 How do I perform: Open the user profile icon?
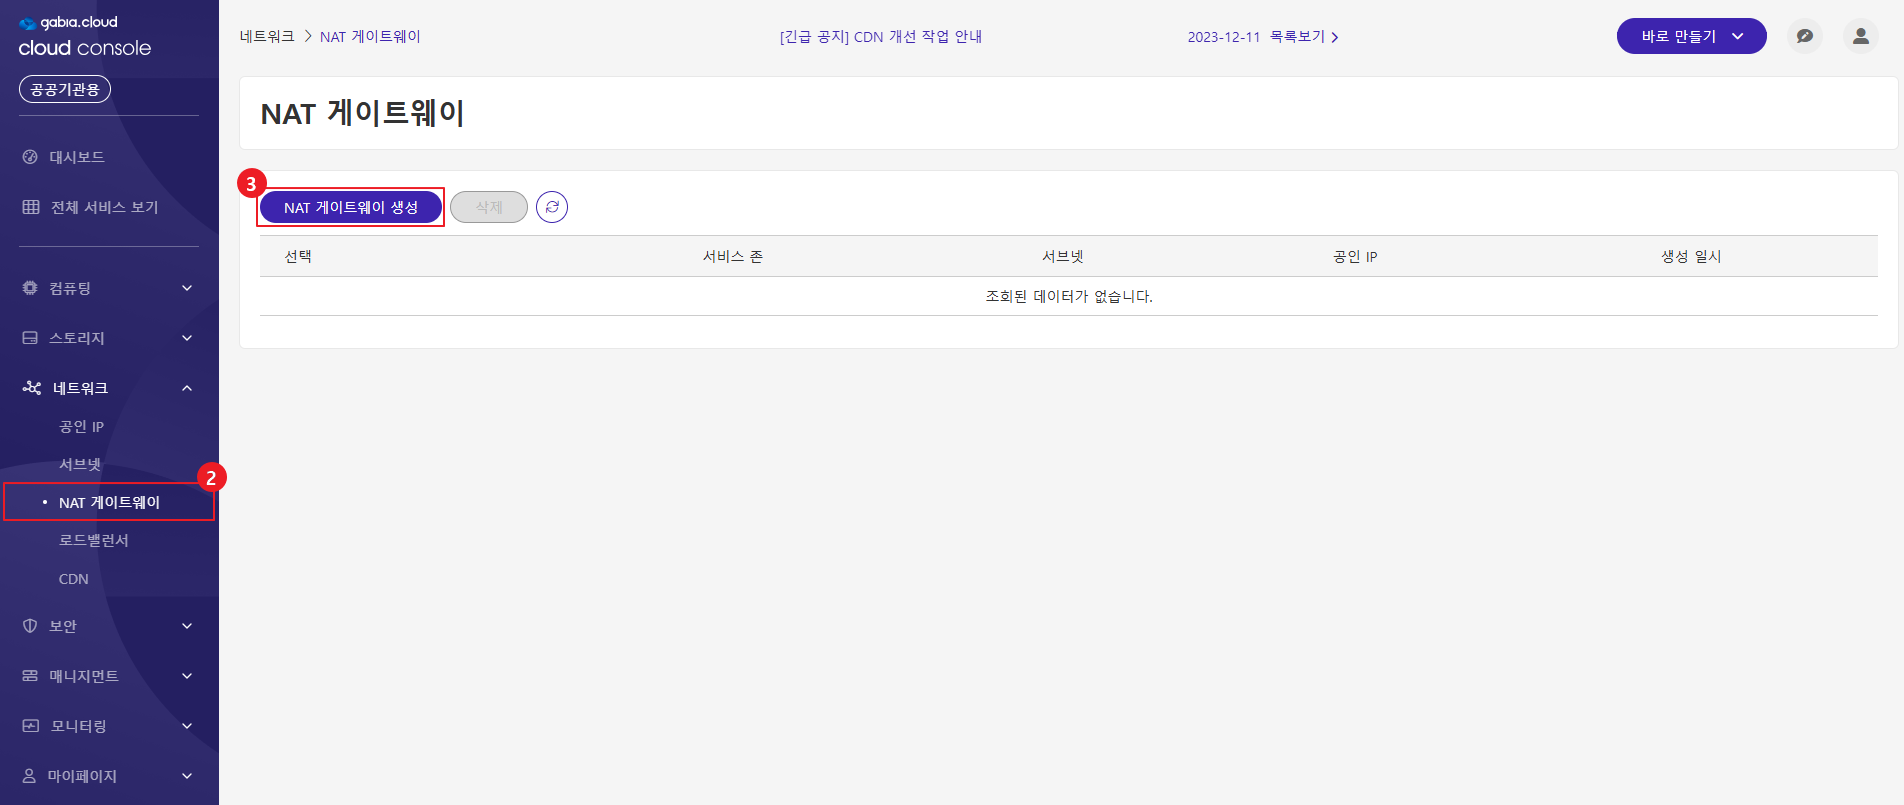click(1861, 36)
